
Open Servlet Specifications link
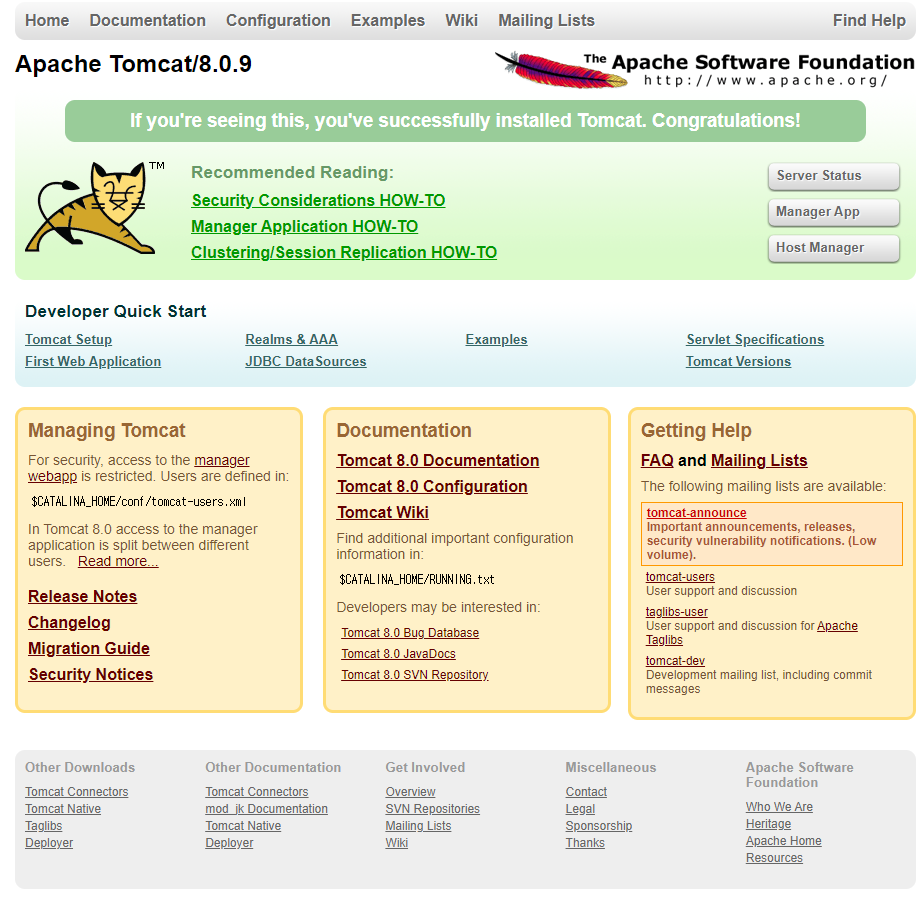coord(755,340)
